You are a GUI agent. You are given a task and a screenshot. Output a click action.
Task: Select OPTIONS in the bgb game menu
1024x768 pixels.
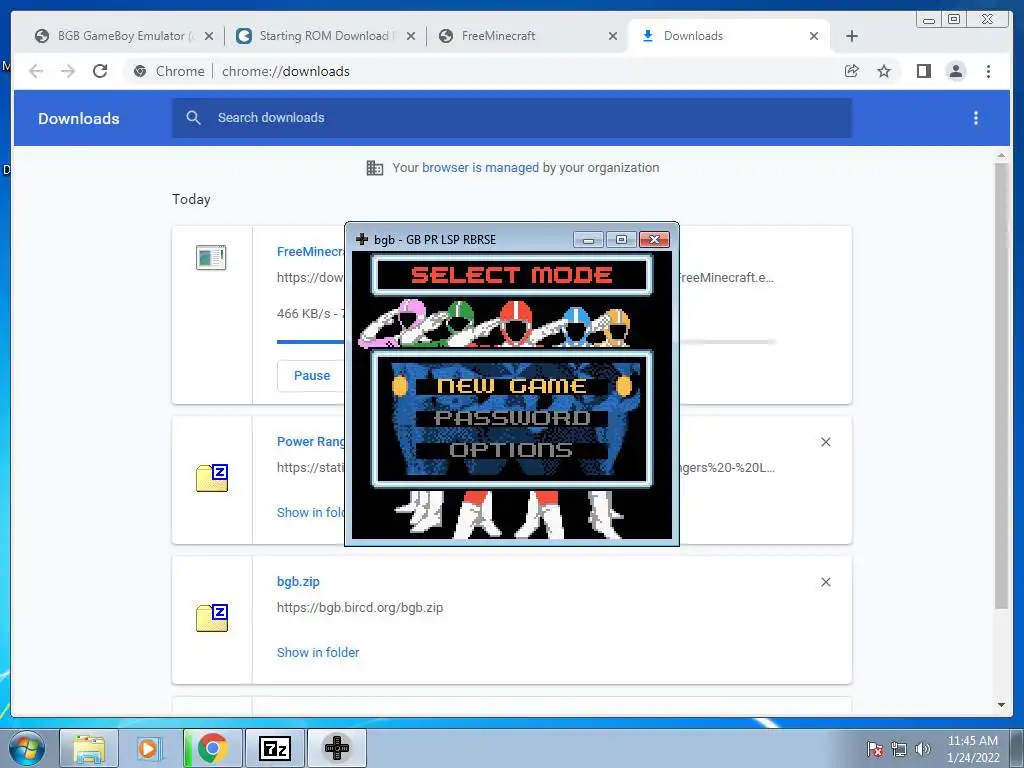pos(511,450)
